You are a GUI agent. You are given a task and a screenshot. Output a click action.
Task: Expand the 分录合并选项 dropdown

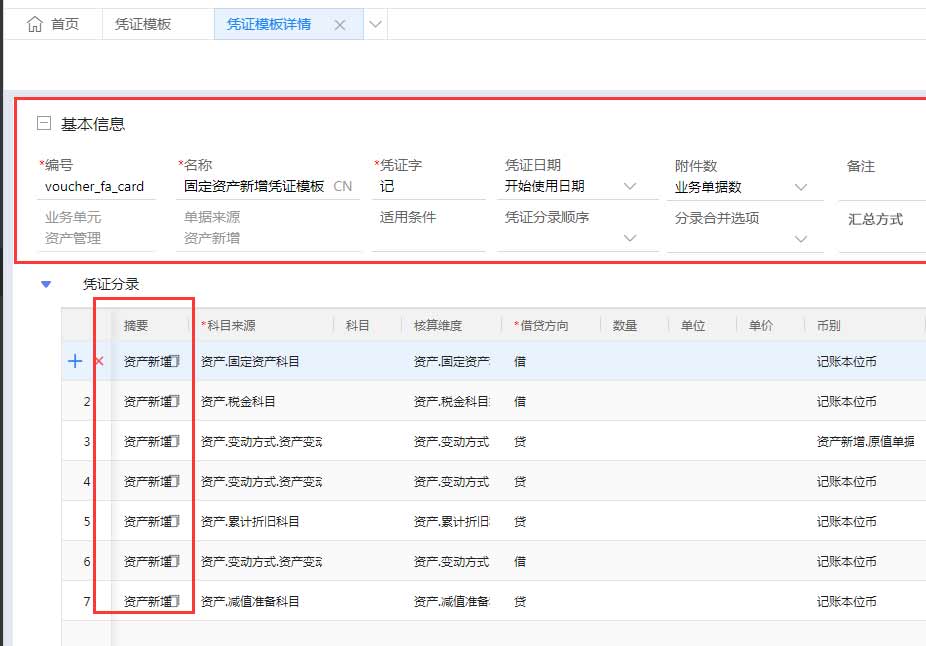[x=801, y=239]
